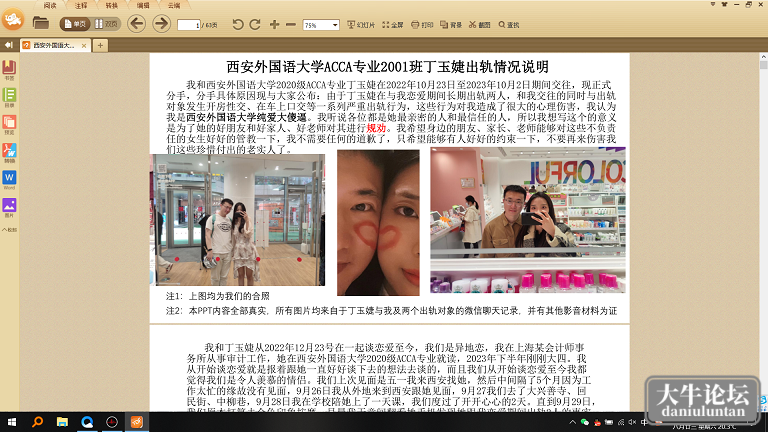Click the vertical scrollbar thumb

(764, 65)
